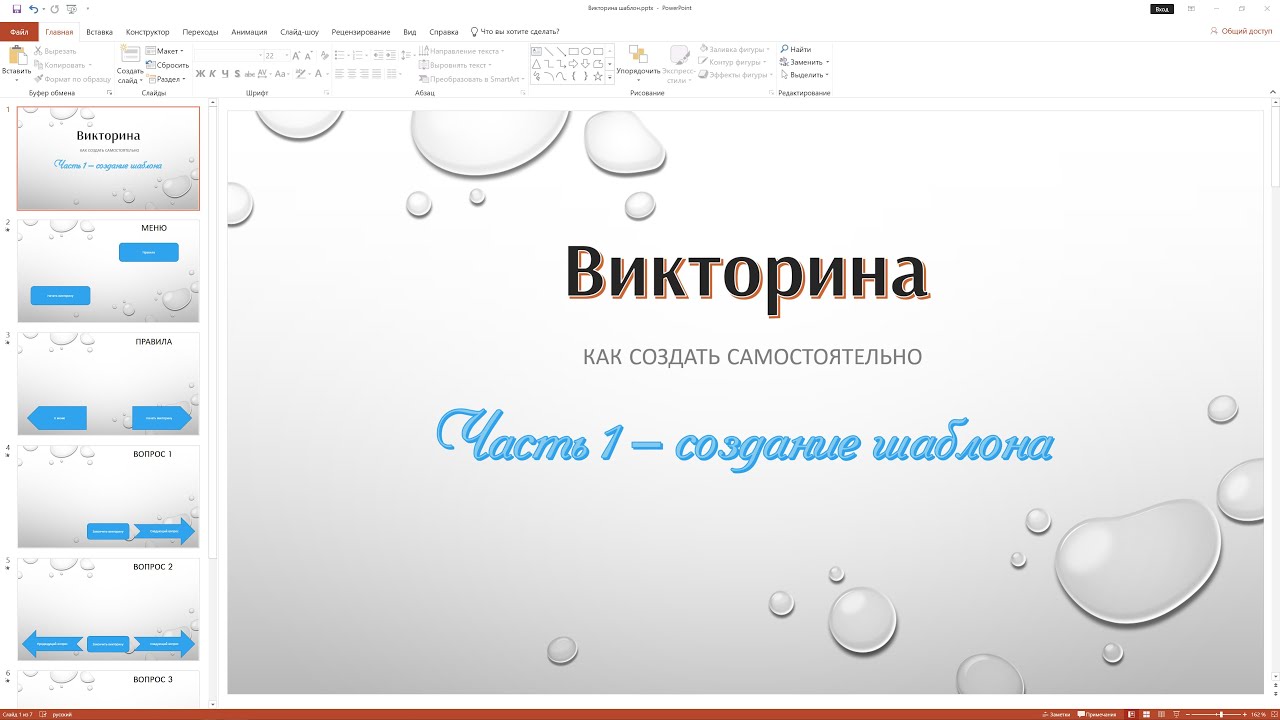The image size is (1280, 720).
Task: Collapse the ribbon with the chevron arrow
Action: (1273, 93)
